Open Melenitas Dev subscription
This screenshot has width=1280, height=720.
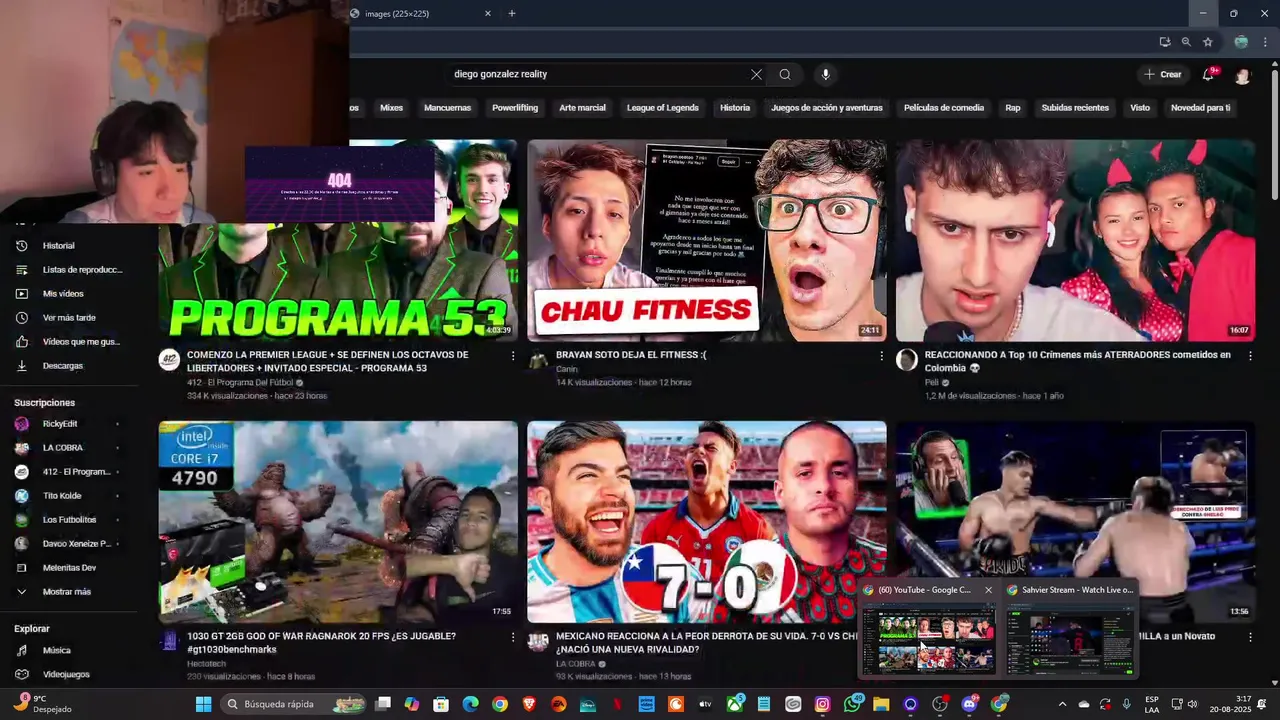(69, 568)
